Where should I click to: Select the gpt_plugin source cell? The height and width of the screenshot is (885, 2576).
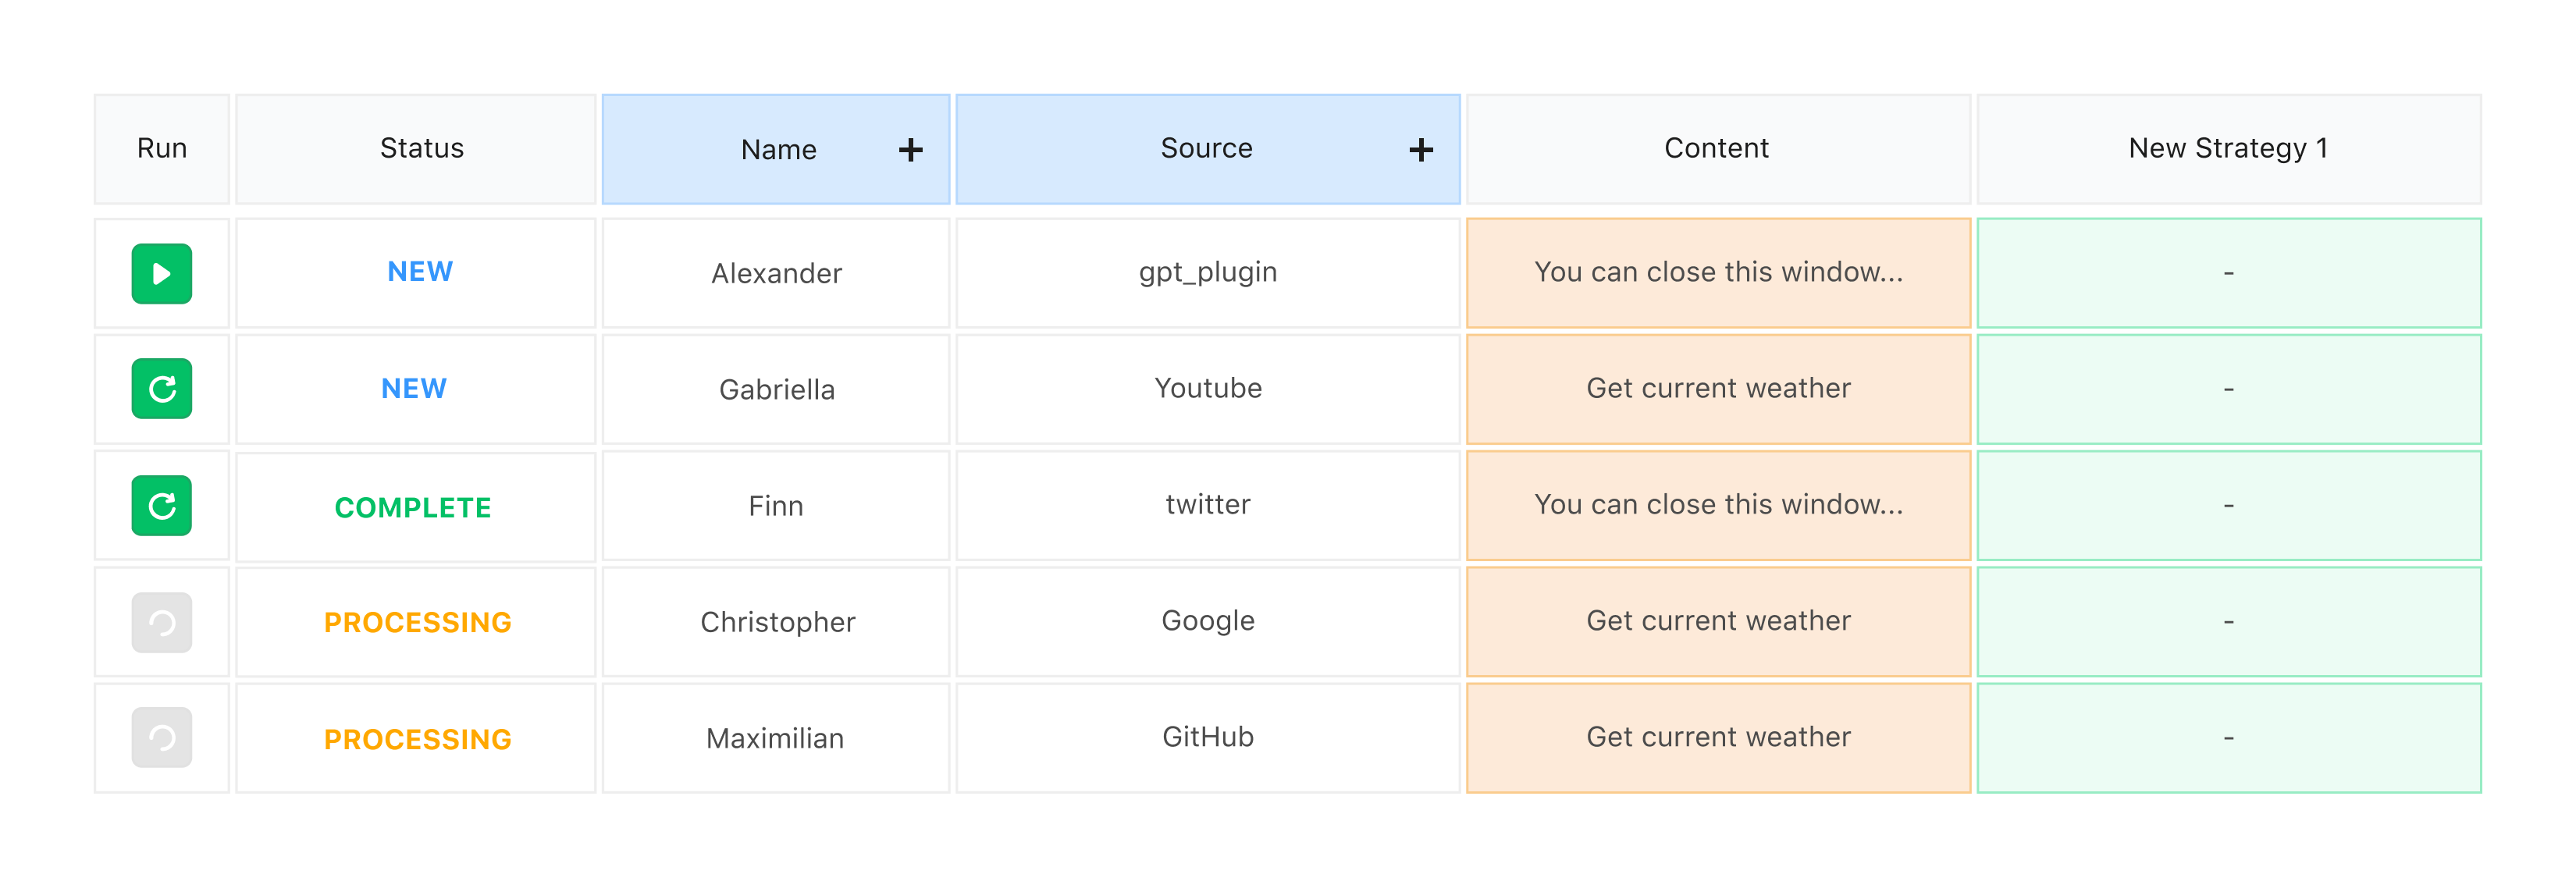(1208, 273)
